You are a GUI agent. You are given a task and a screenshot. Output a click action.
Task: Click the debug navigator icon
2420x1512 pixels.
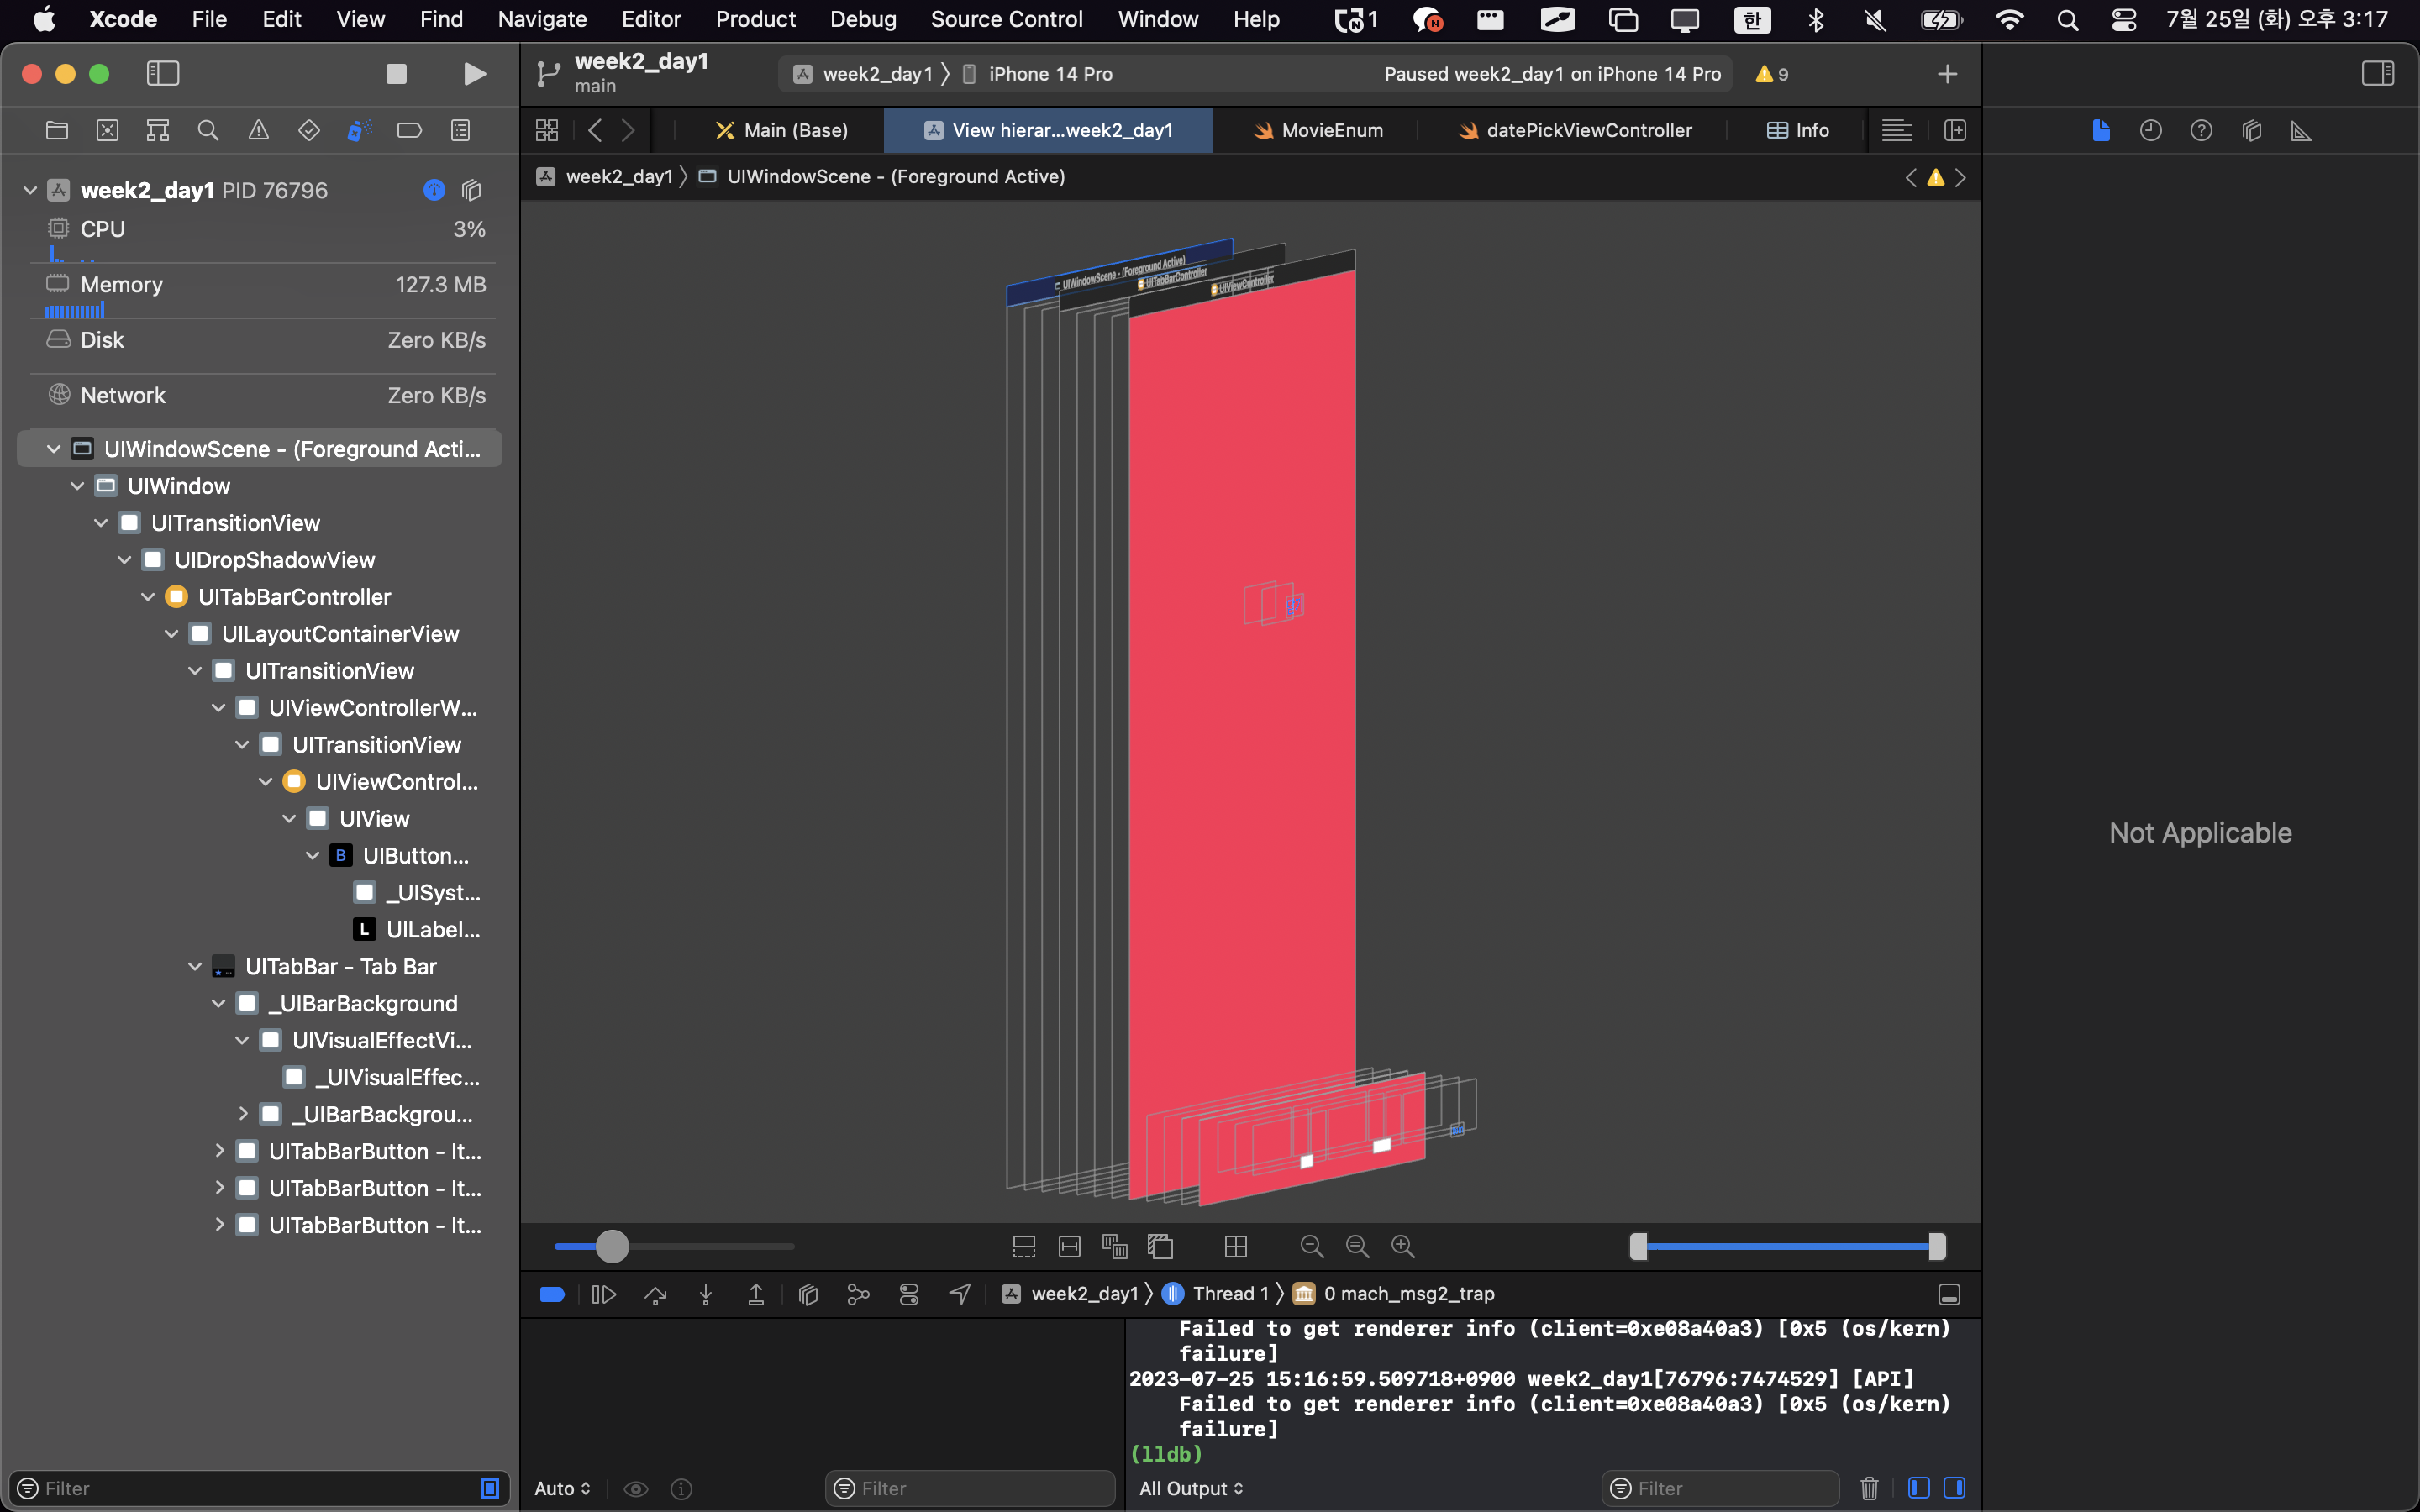pos(359,130)
